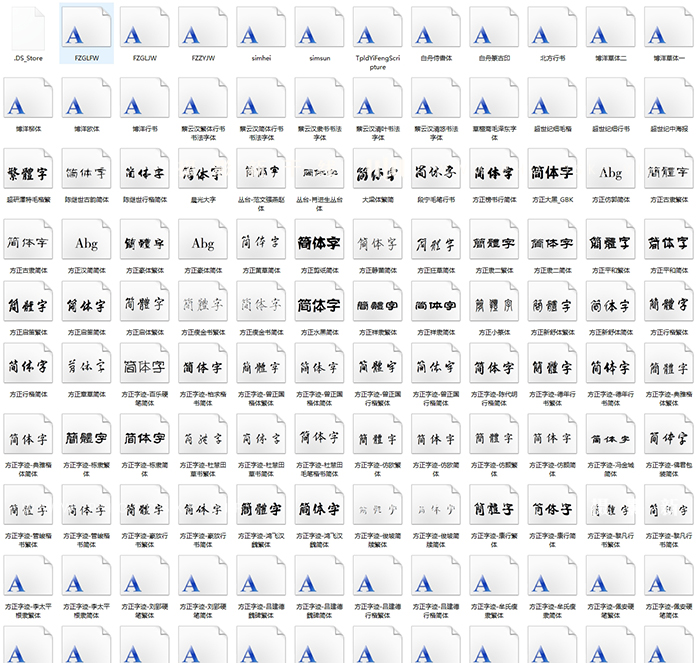Click the 博洋柳体 font file icon
This screenshot has width=700, height=663.
pos(28,98)
